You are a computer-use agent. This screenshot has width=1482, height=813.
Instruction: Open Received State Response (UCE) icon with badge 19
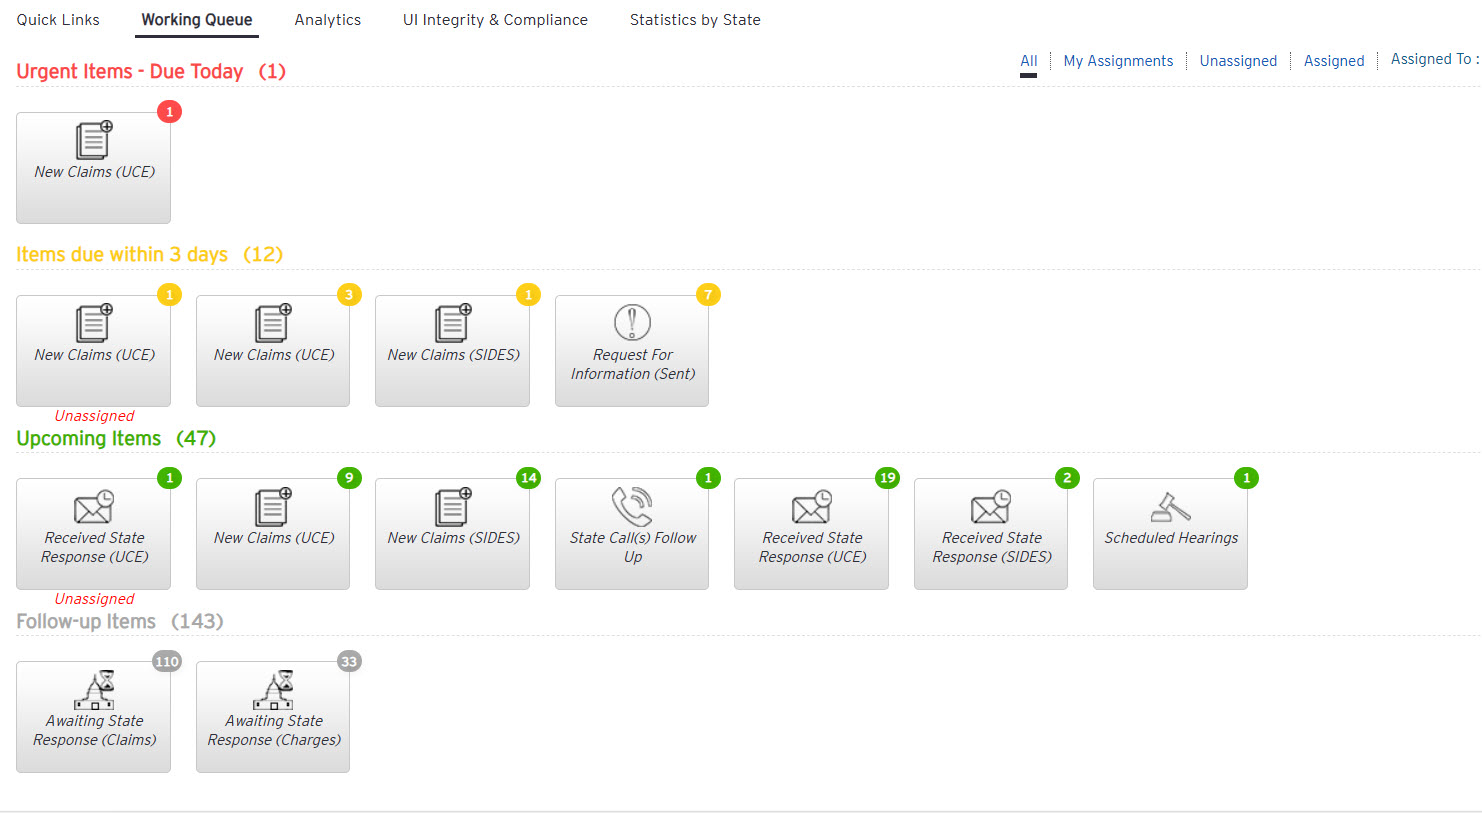coord(812,506)
